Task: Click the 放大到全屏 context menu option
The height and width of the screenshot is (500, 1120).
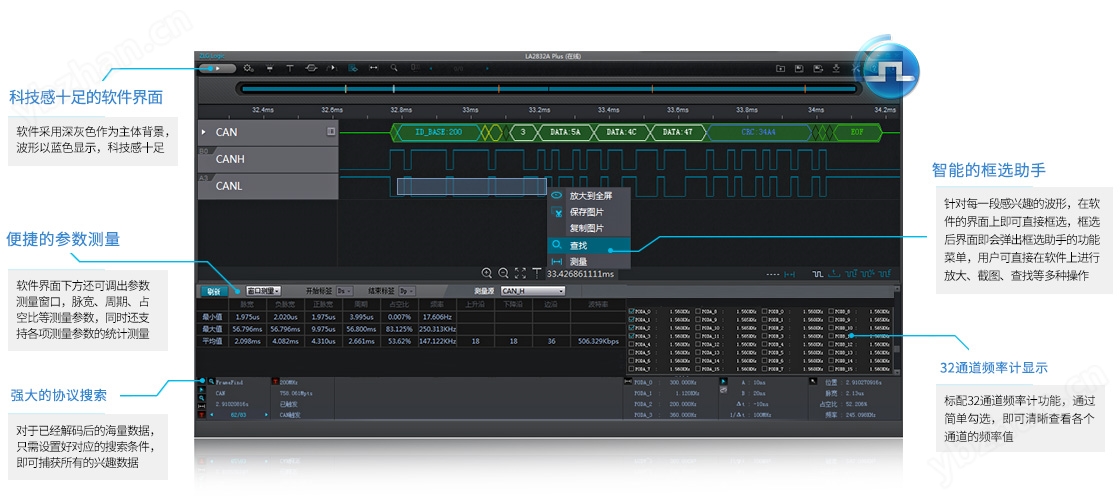Action: pos(590,196)
